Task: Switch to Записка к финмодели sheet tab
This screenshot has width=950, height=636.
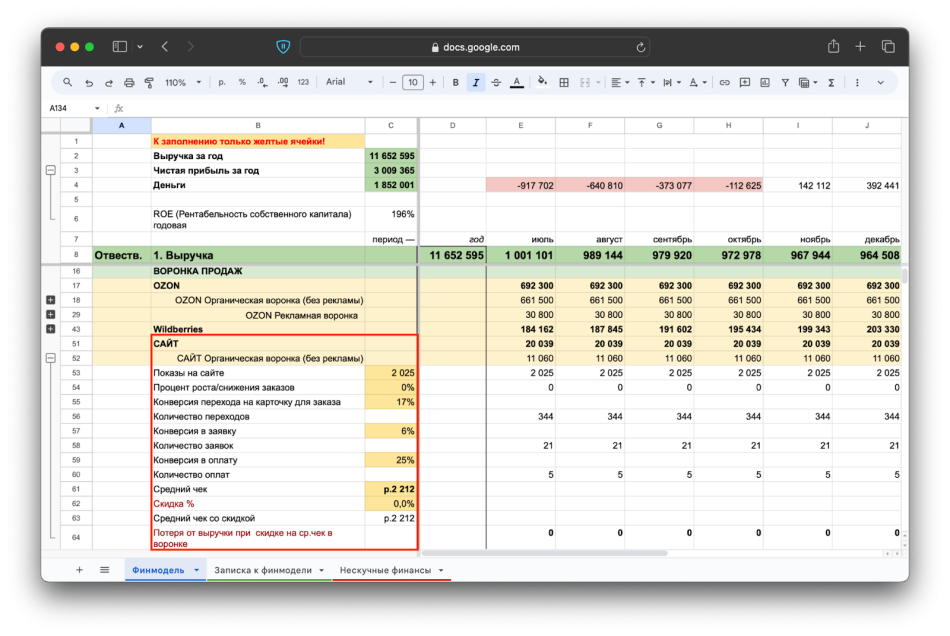Action: pyautogui.click(x=263, y=570)
